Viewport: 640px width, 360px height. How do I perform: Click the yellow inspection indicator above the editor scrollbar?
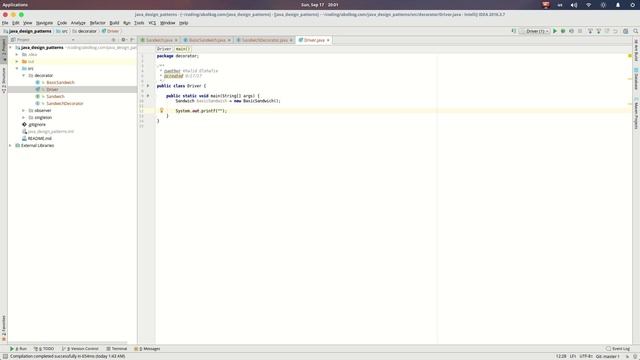point(630,56)
